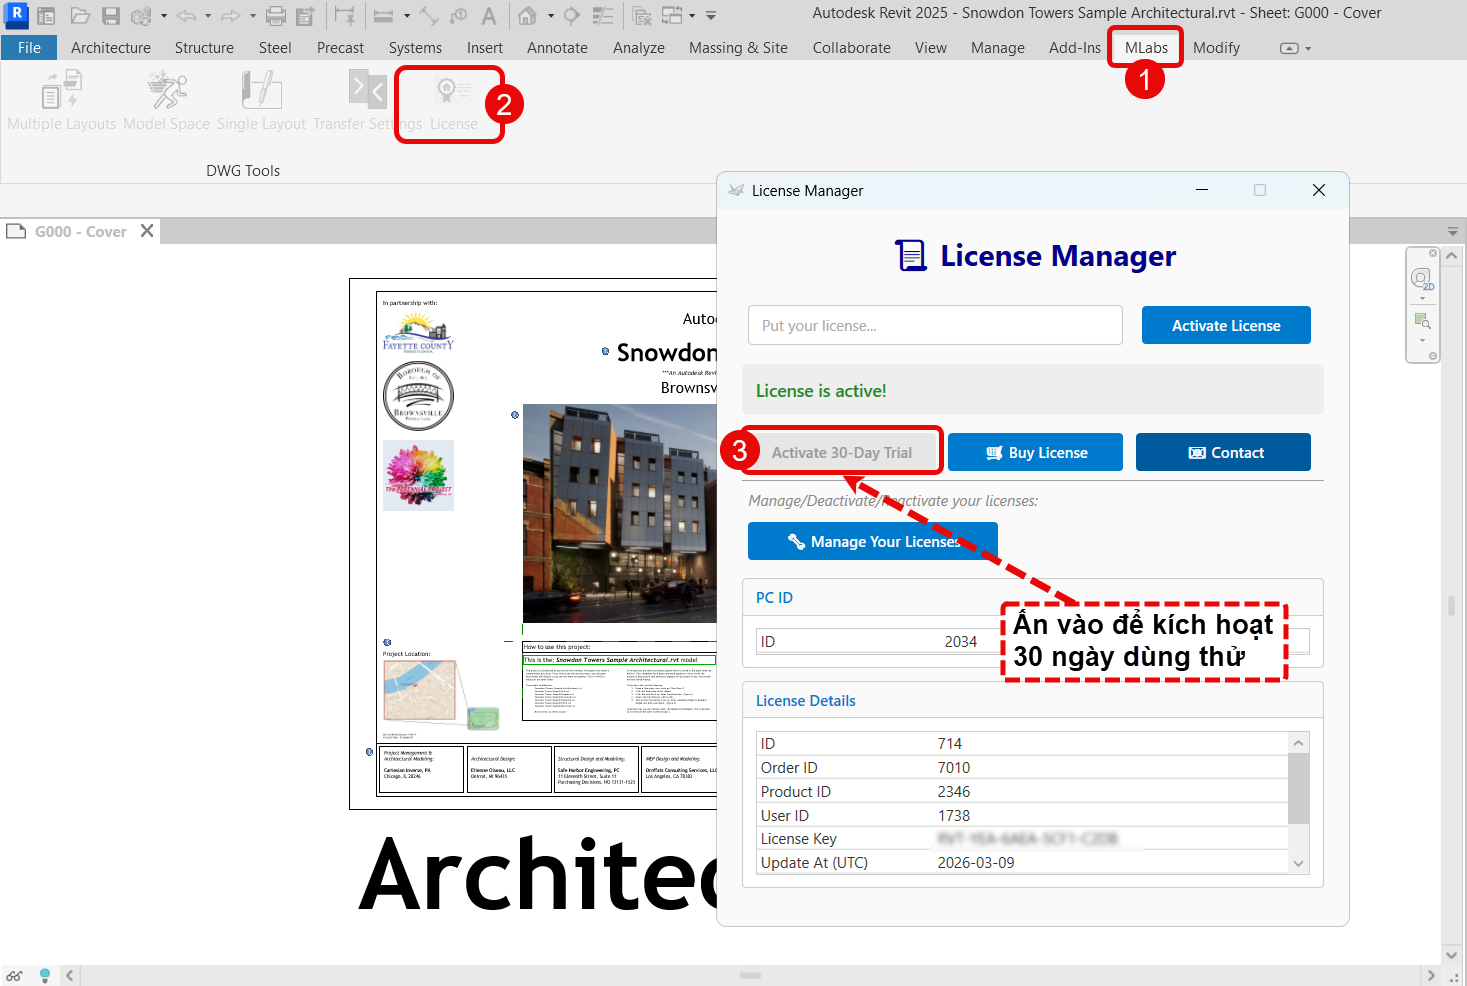Click the Text tool icon in toolbar

[x=489, y=16]
